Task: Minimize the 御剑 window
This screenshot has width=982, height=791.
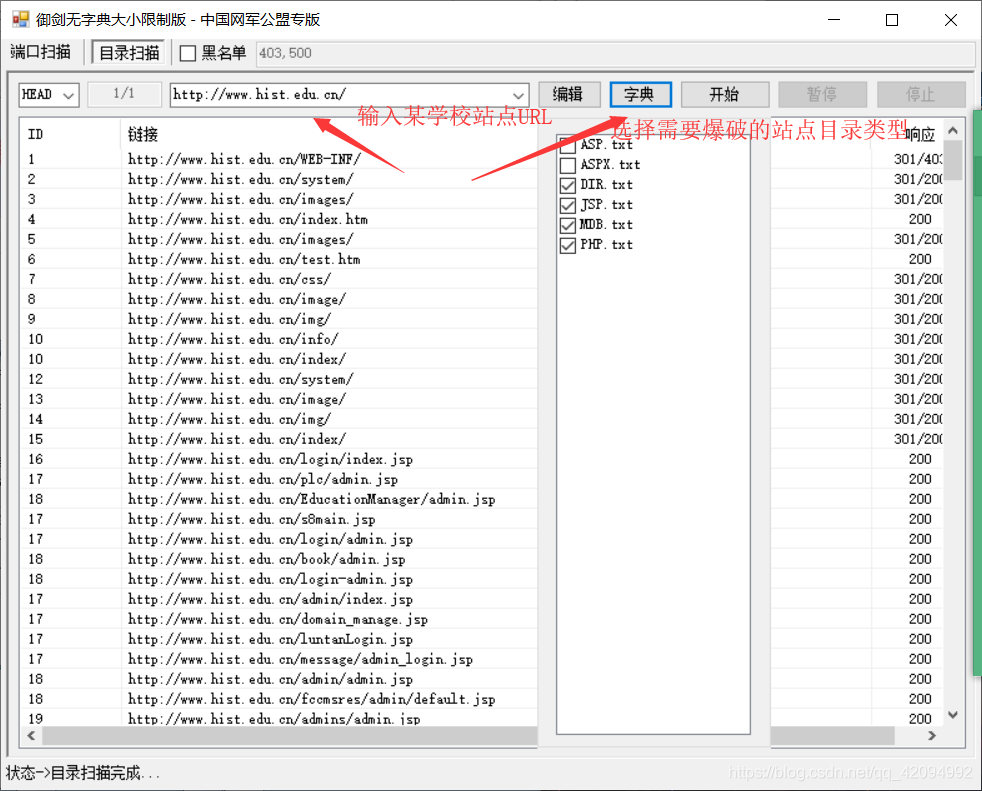Action: click(x=834, y=20)
